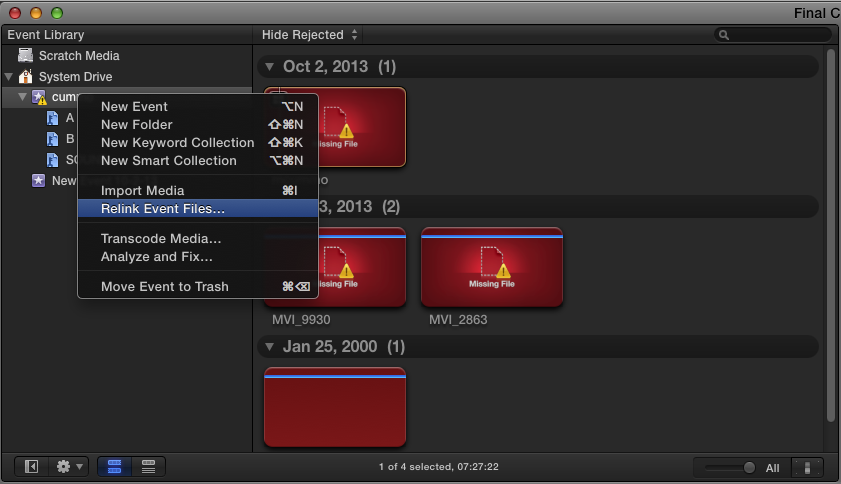The image size is (841, 484).
Task: Adjust the clip duration zoom slider
Action: (749, 468)
